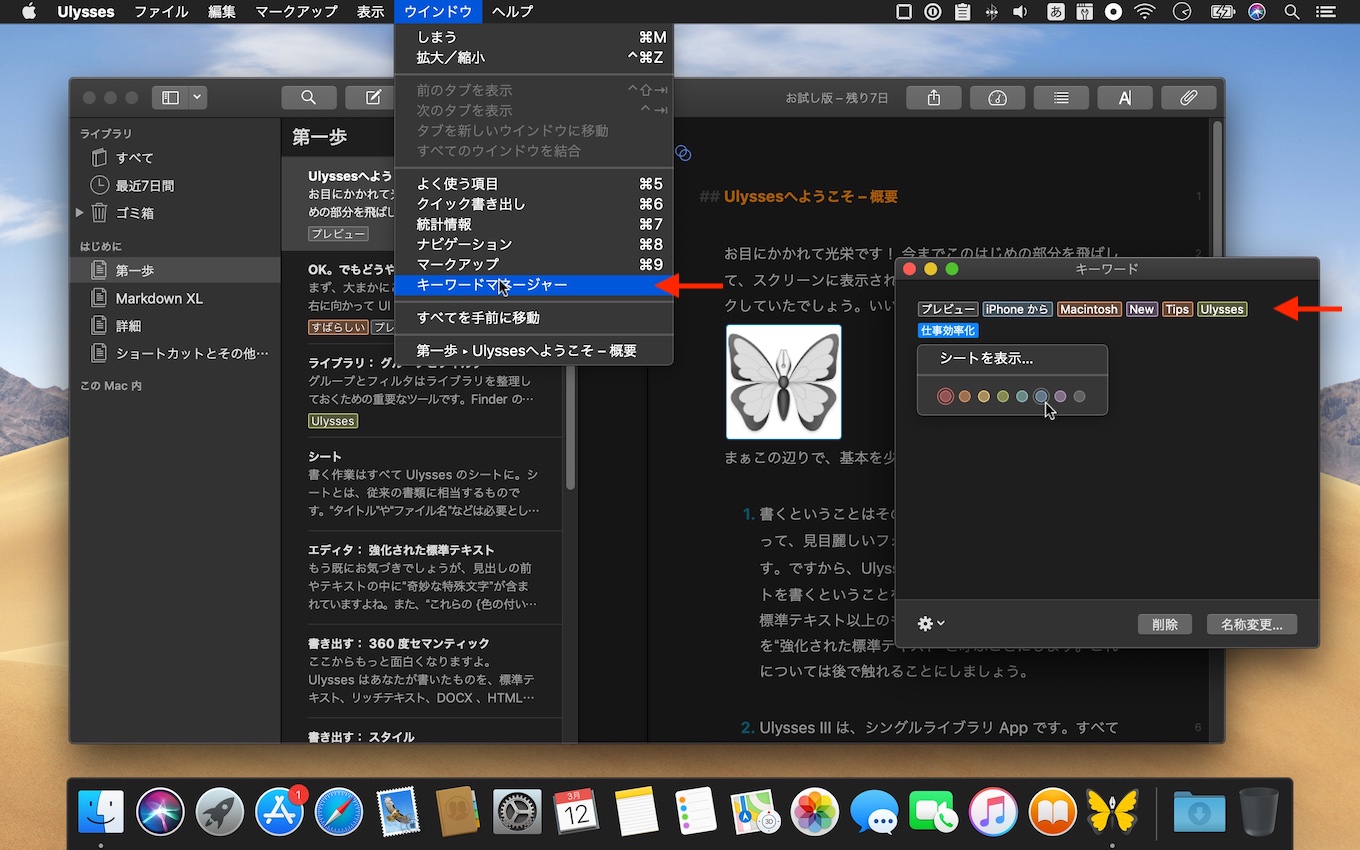Open the ファイル menu in menu bar

(161, 12)
